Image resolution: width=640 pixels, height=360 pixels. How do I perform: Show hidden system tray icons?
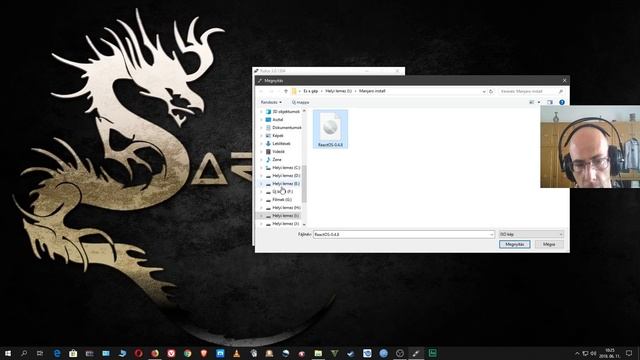click(x=577, y=353)
